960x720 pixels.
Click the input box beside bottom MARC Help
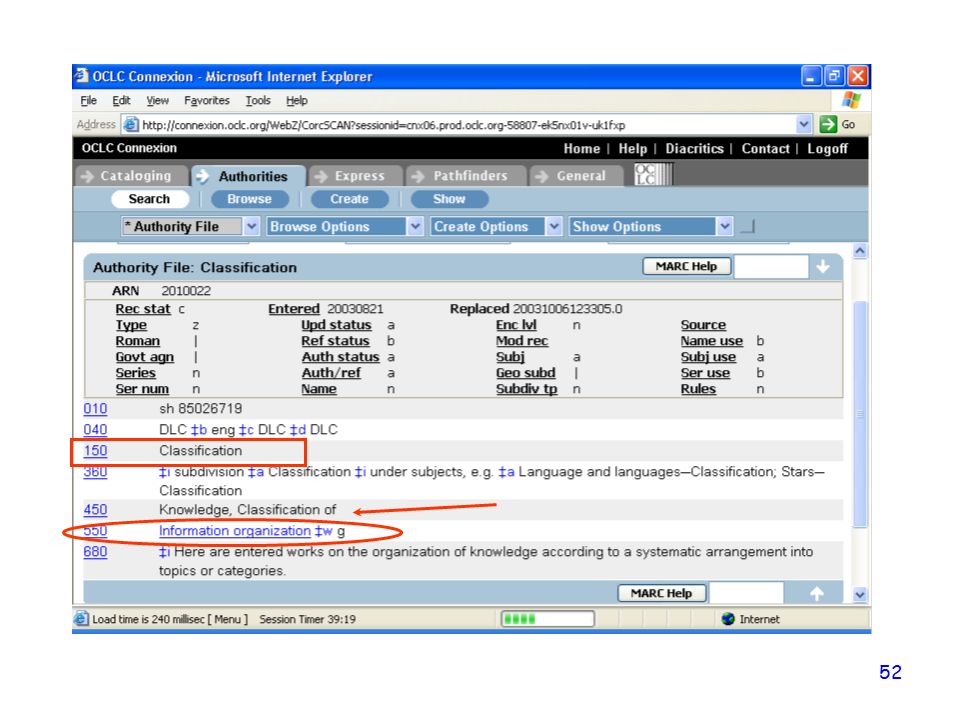[x=746, y=593]
